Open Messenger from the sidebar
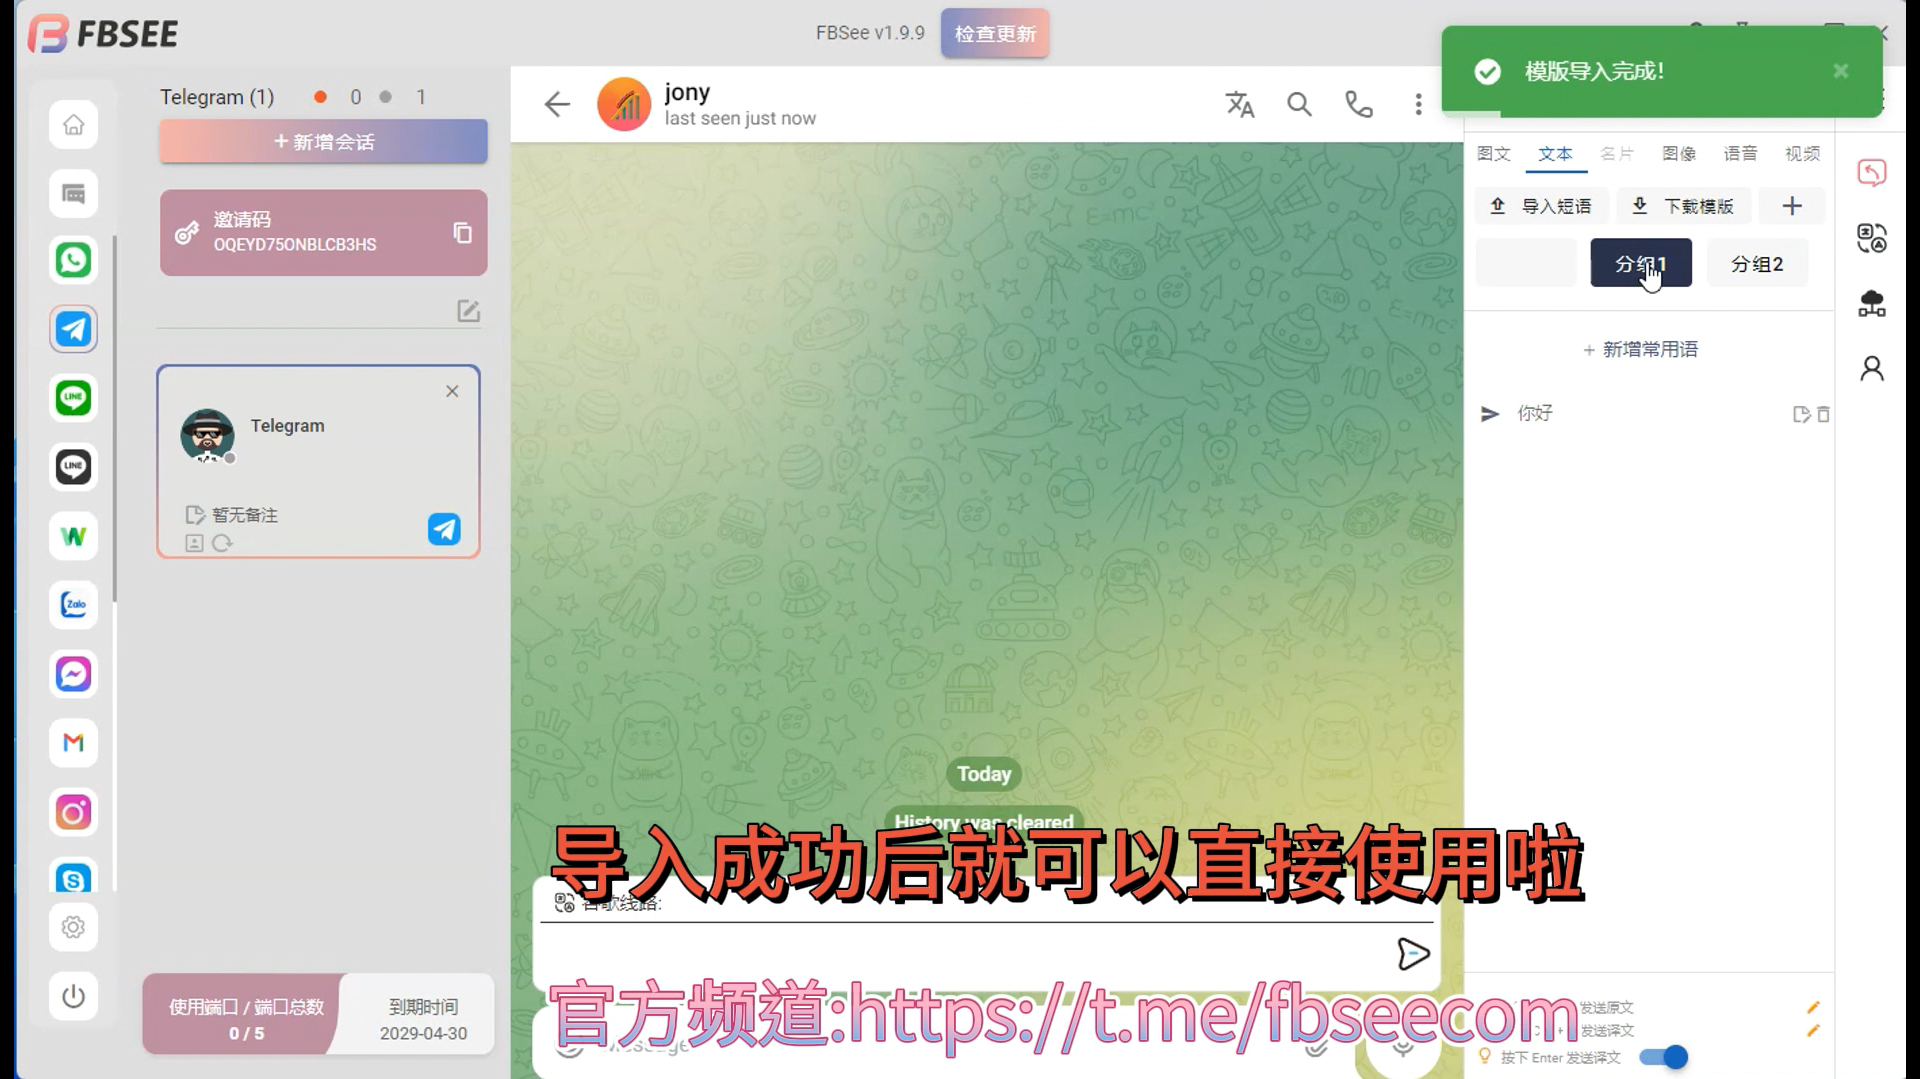The width and height of the screenshot is (1920, 1079). point(73,674)
